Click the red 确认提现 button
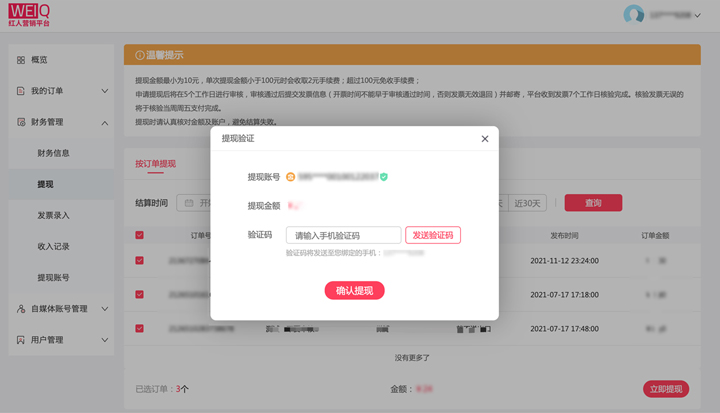This screenshot has width=720, height=413. (354, 291)
